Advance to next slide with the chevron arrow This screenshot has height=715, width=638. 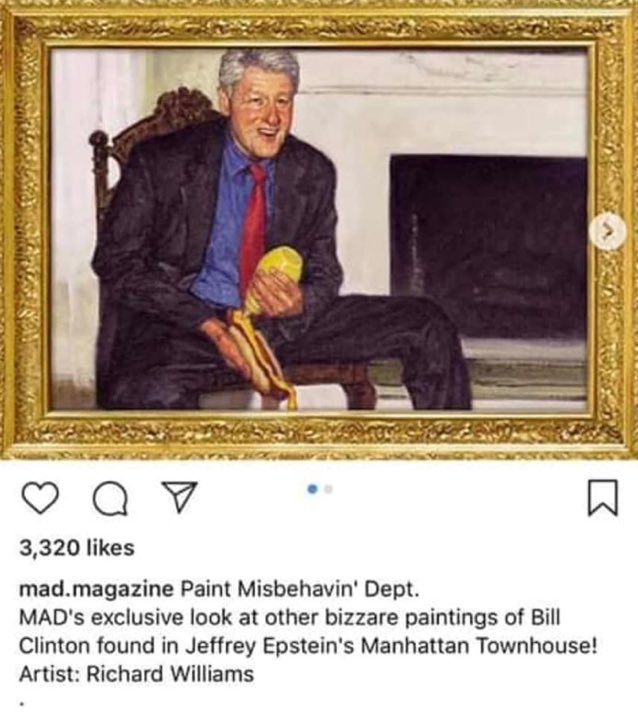[607, 232]
